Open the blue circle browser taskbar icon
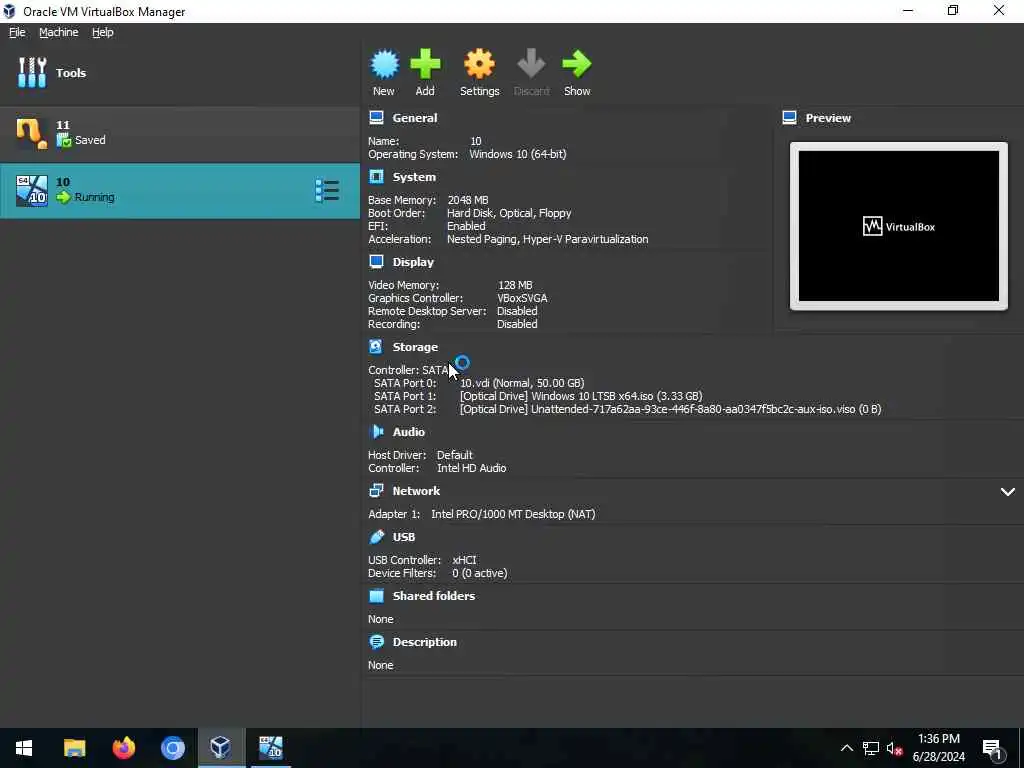Image resolution: width=1024 pixels, height=768 pixels. 172,748
